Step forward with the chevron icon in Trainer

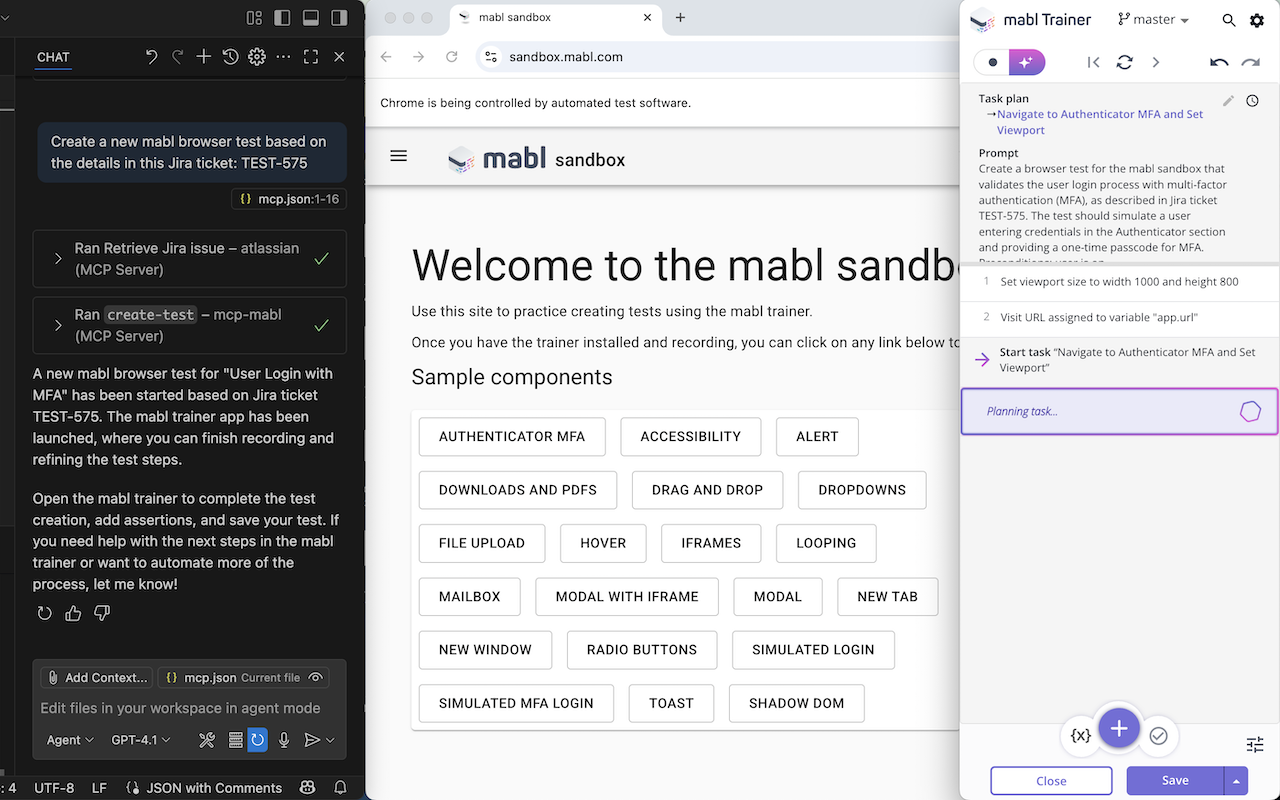[1156, 62]
